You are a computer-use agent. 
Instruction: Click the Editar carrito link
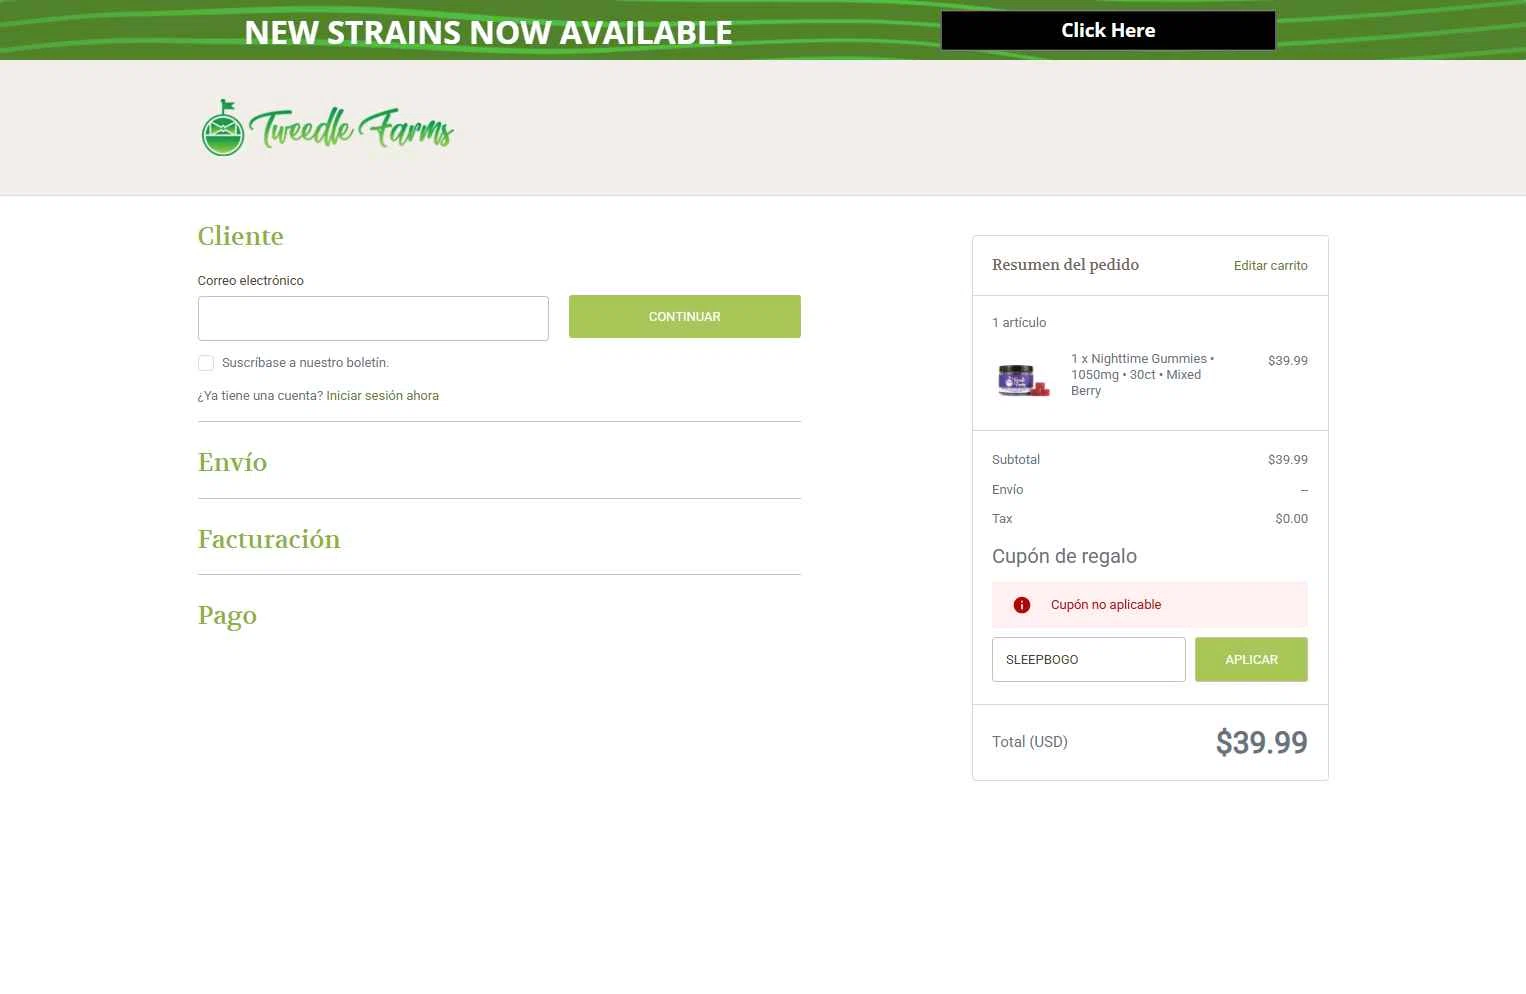click(1270, 266)
